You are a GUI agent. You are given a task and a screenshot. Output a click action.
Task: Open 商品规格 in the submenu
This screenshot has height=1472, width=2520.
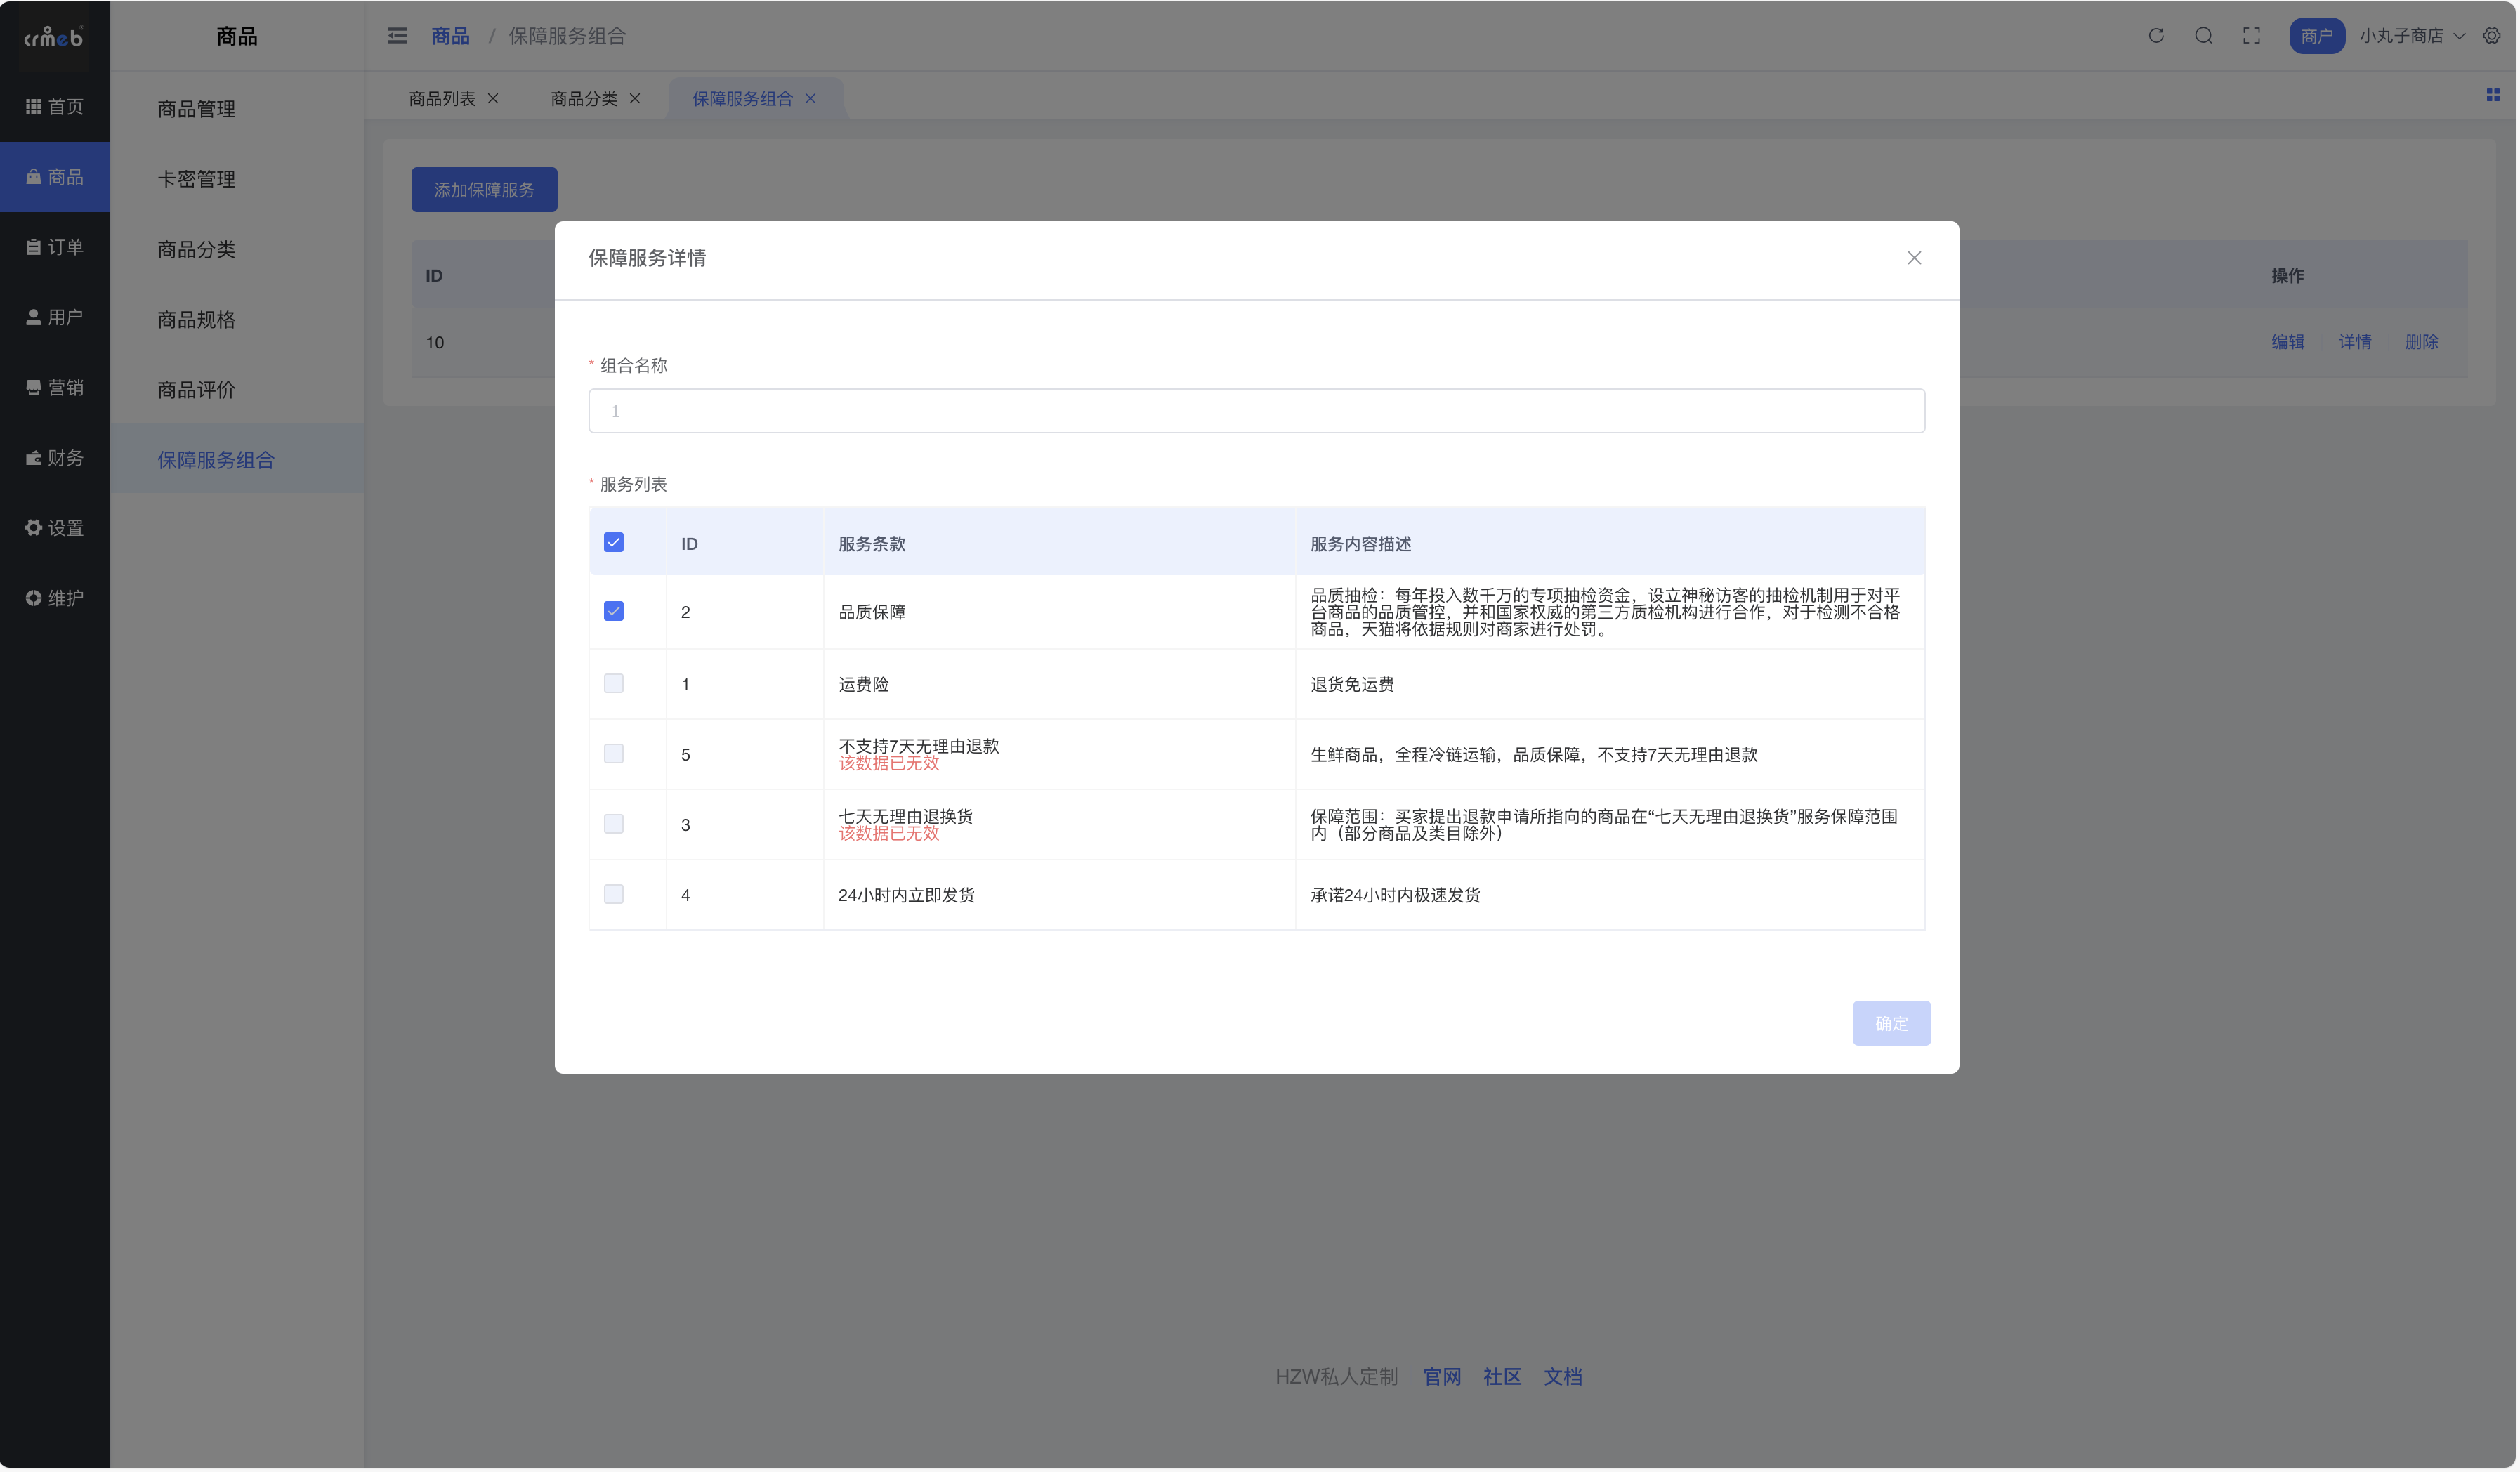pos(196,319)
